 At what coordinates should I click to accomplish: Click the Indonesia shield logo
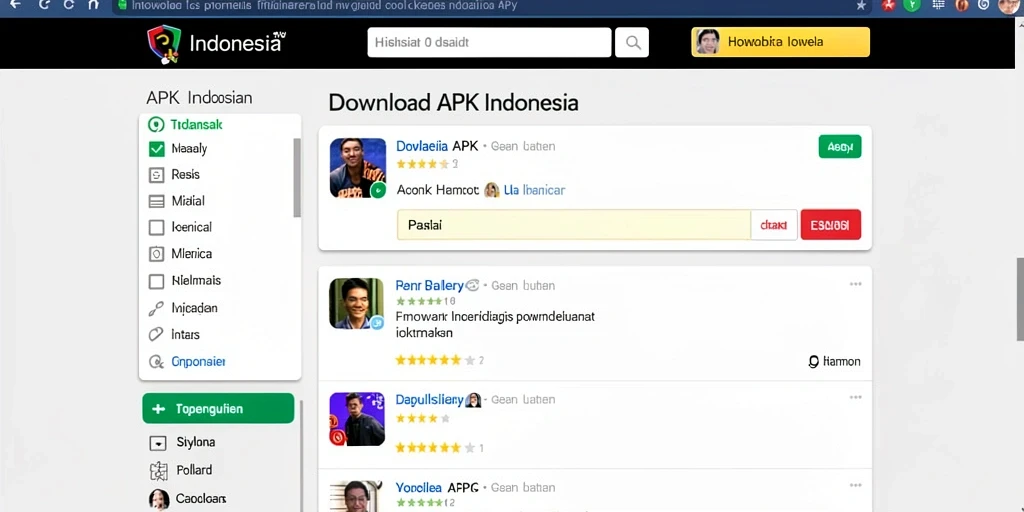pyautogui.click(x=164, y=44)
